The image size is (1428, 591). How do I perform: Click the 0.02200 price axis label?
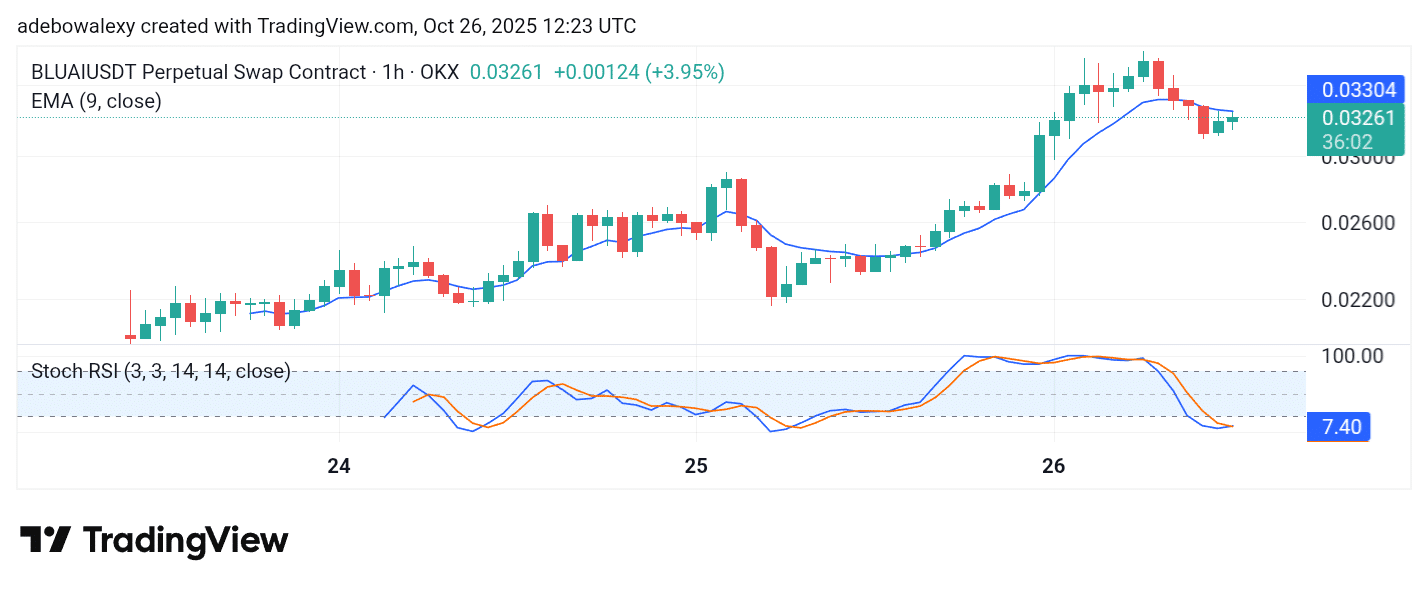1358,300
